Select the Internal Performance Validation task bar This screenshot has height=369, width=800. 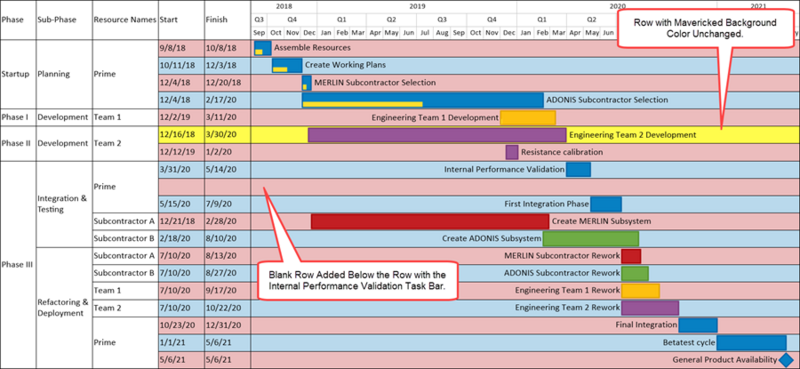click(x=578, y=169)
